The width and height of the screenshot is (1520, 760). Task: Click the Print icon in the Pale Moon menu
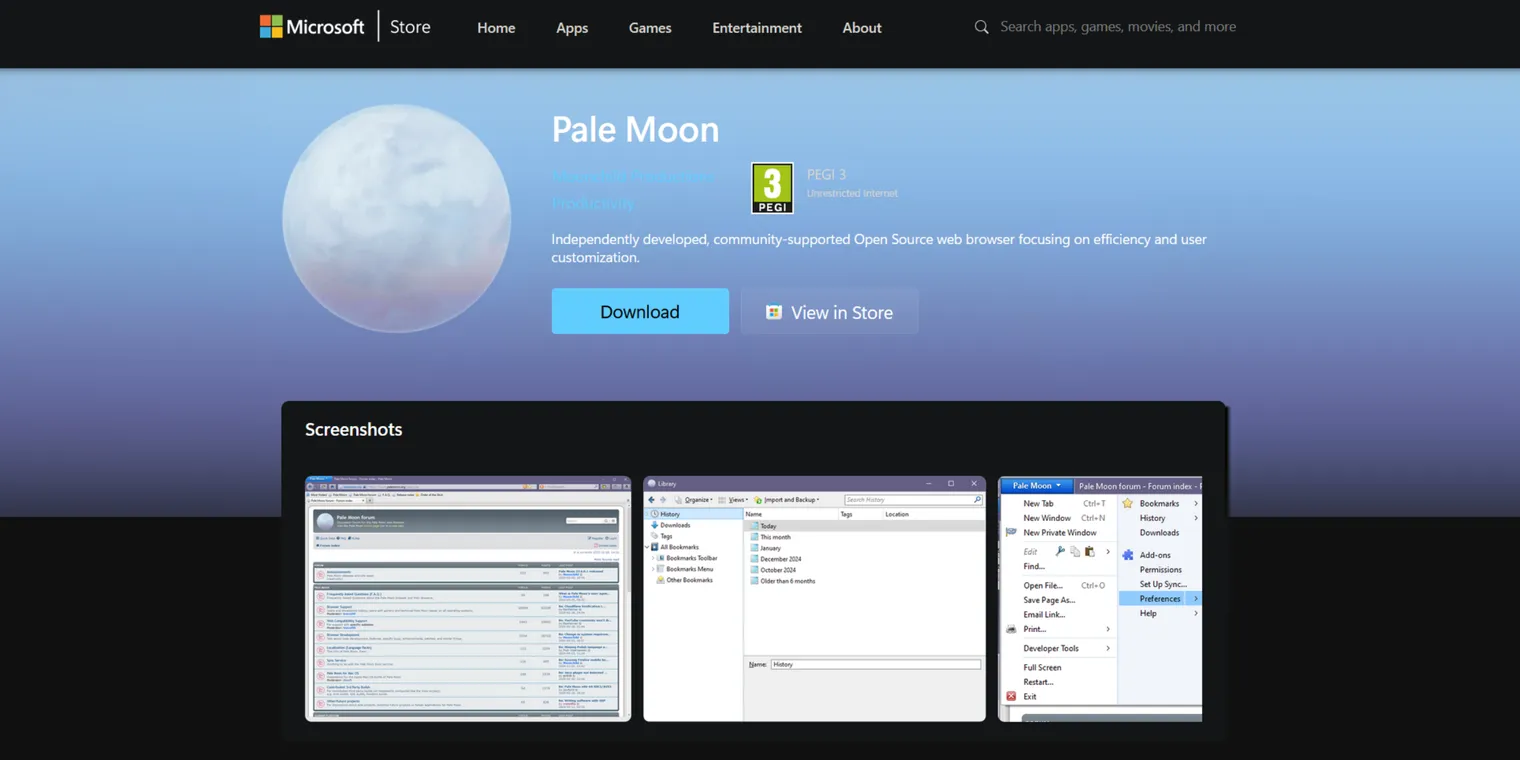[1011, 629]
